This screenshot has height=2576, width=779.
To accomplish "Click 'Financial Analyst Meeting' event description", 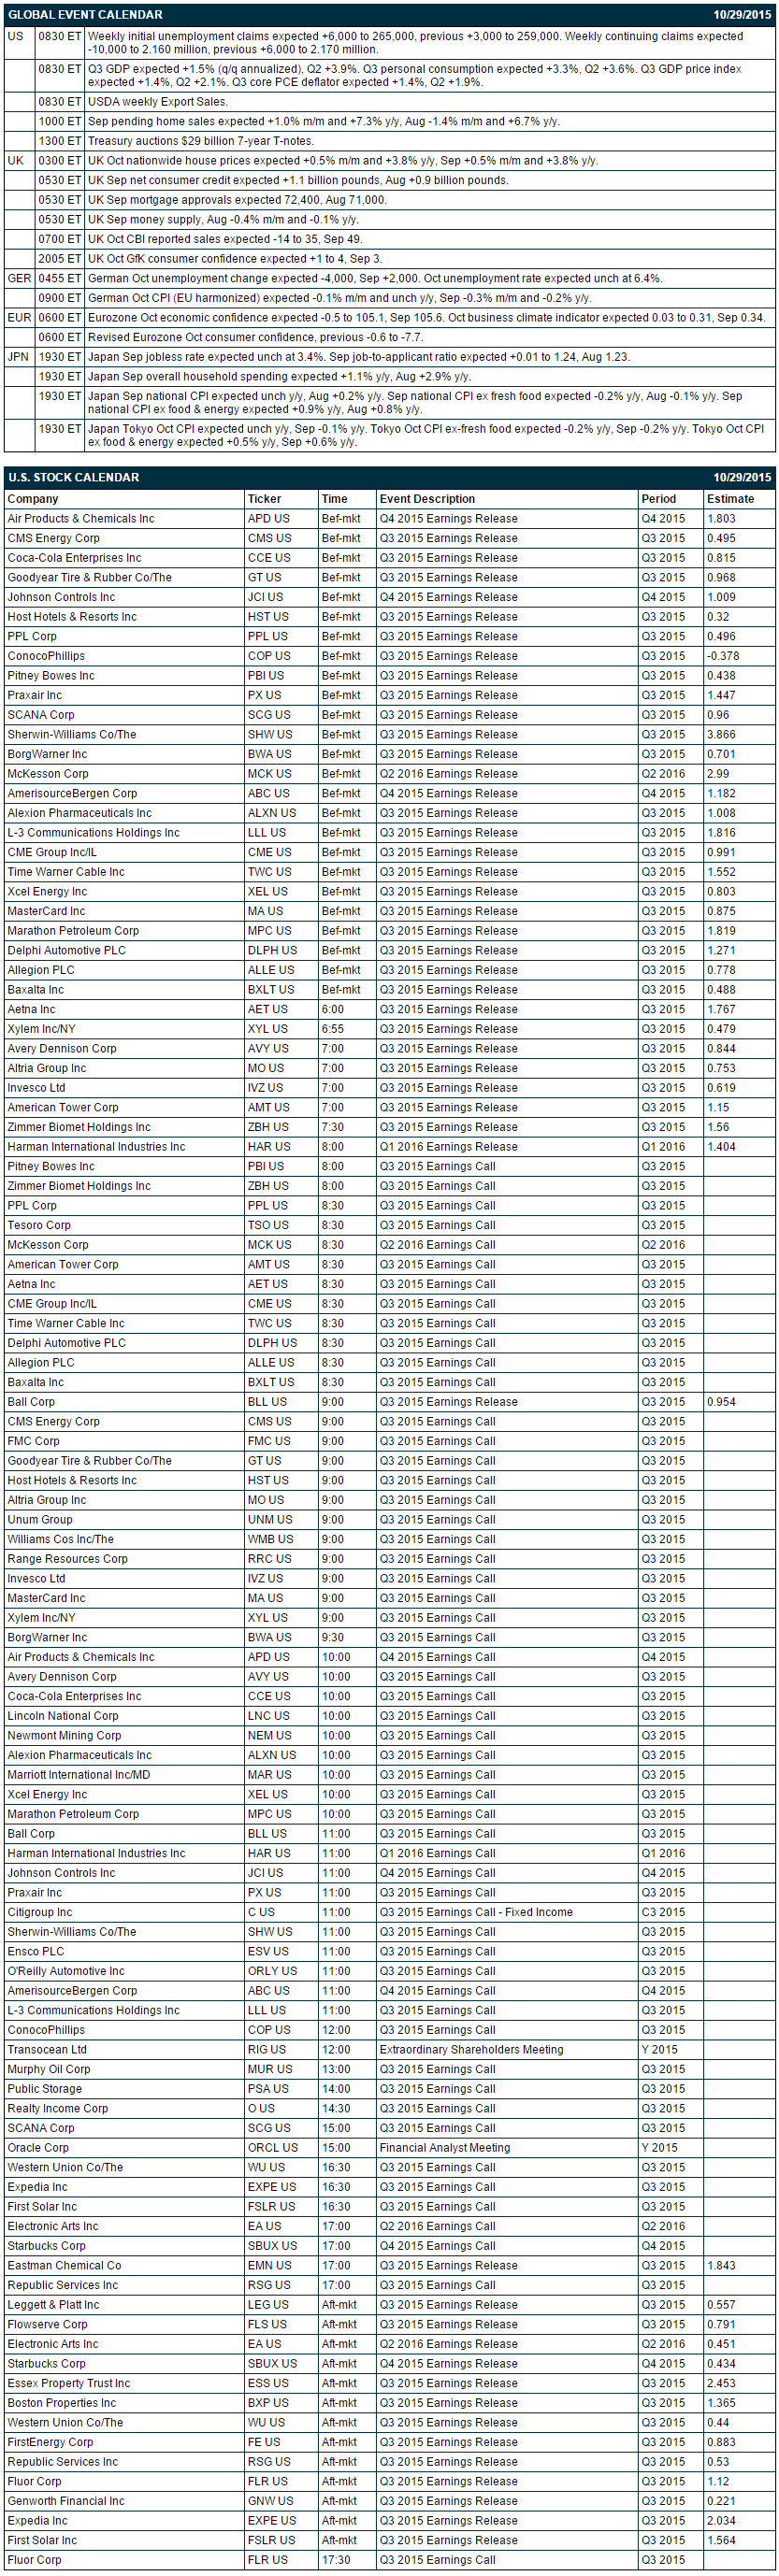I will point(445,2148).
